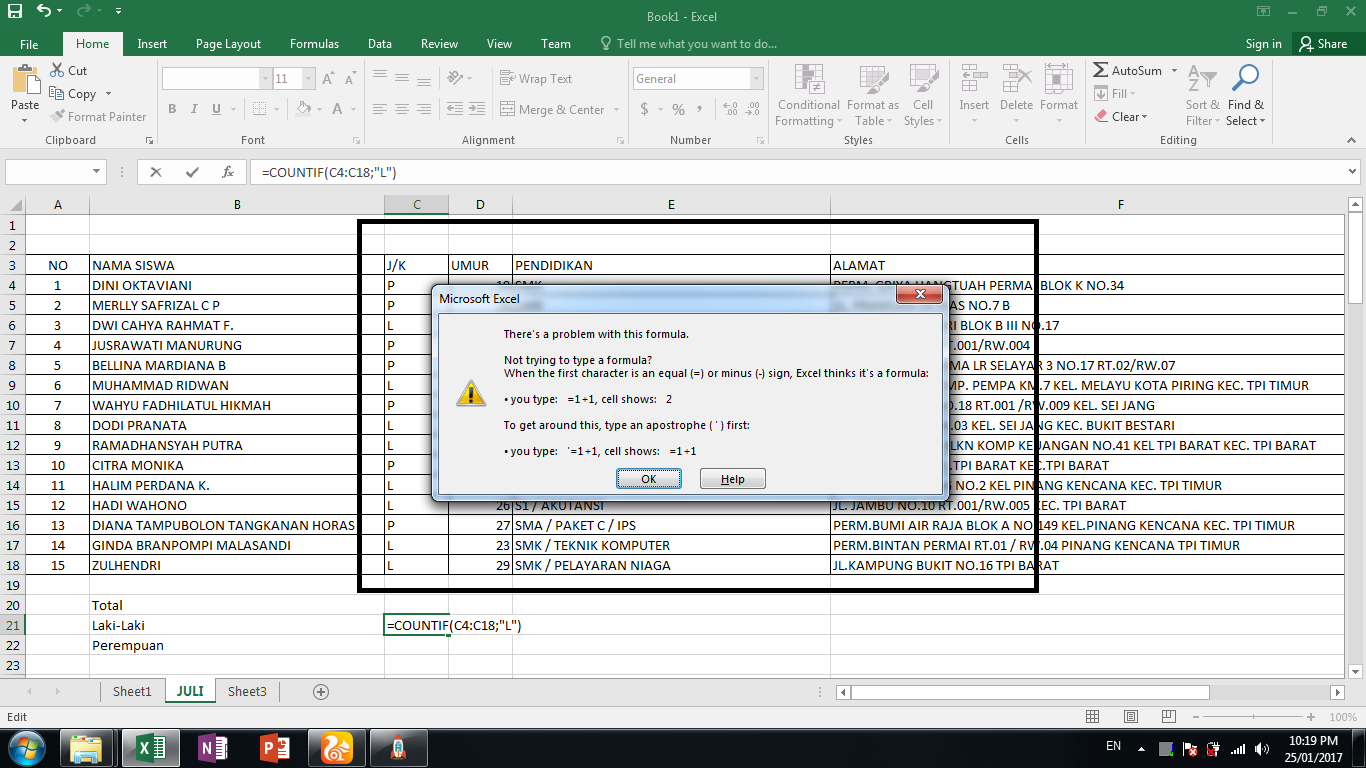Image resolution: width=1366 pixels, height=768 pixels.
Task: Expand the Fill dropdown
Action: tap(1133, 94)
